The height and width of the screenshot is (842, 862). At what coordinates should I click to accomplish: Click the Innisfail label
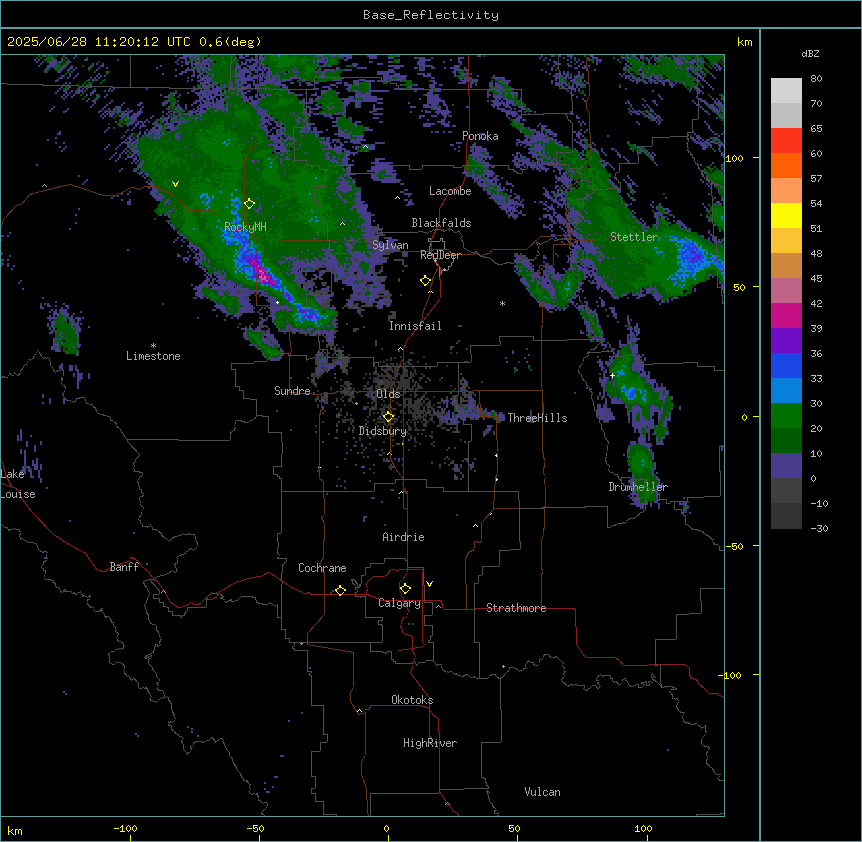(415, 326)
